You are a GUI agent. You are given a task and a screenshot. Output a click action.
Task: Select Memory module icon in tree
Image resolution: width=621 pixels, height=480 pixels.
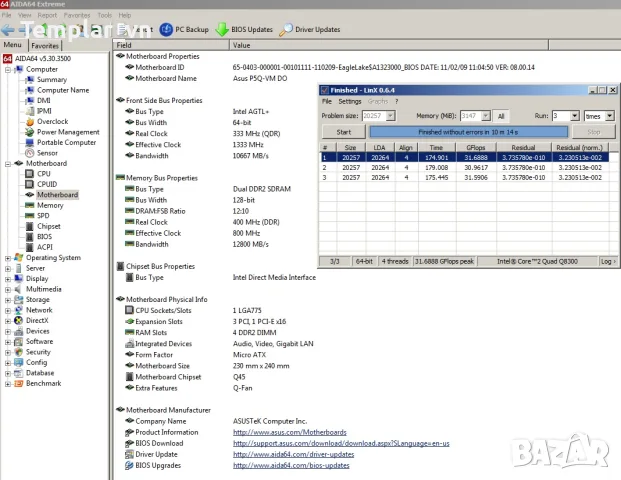point(30,205)
